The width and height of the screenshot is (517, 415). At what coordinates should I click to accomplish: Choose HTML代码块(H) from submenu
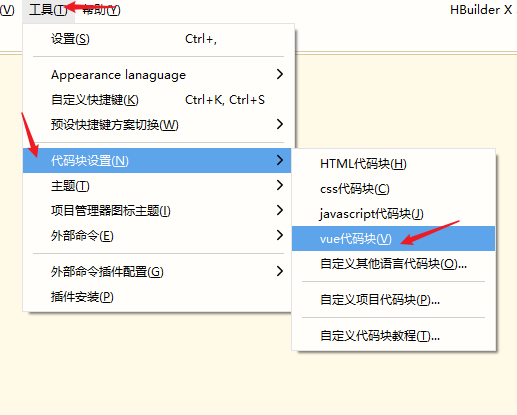393,164
